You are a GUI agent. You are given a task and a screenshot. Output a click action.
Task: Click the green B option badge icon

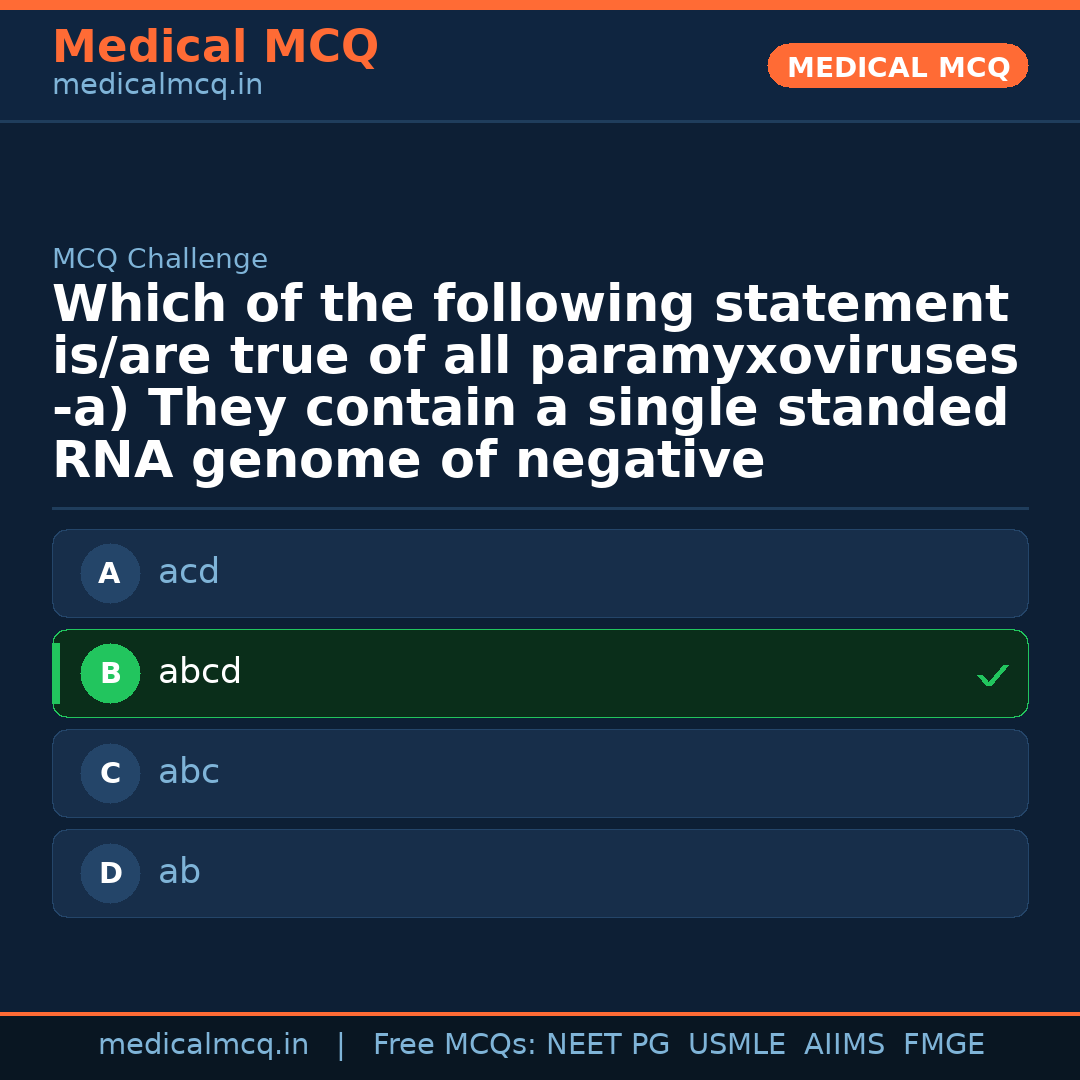110,673
